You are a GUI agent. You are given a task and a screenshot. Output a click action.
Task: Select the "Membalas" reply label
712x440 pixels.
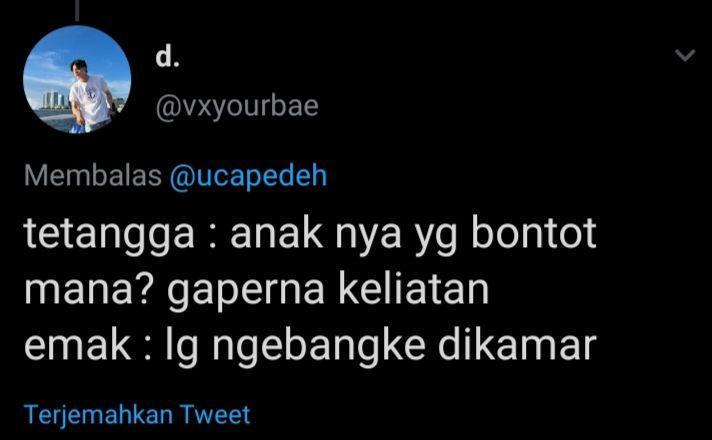(93, 175)
